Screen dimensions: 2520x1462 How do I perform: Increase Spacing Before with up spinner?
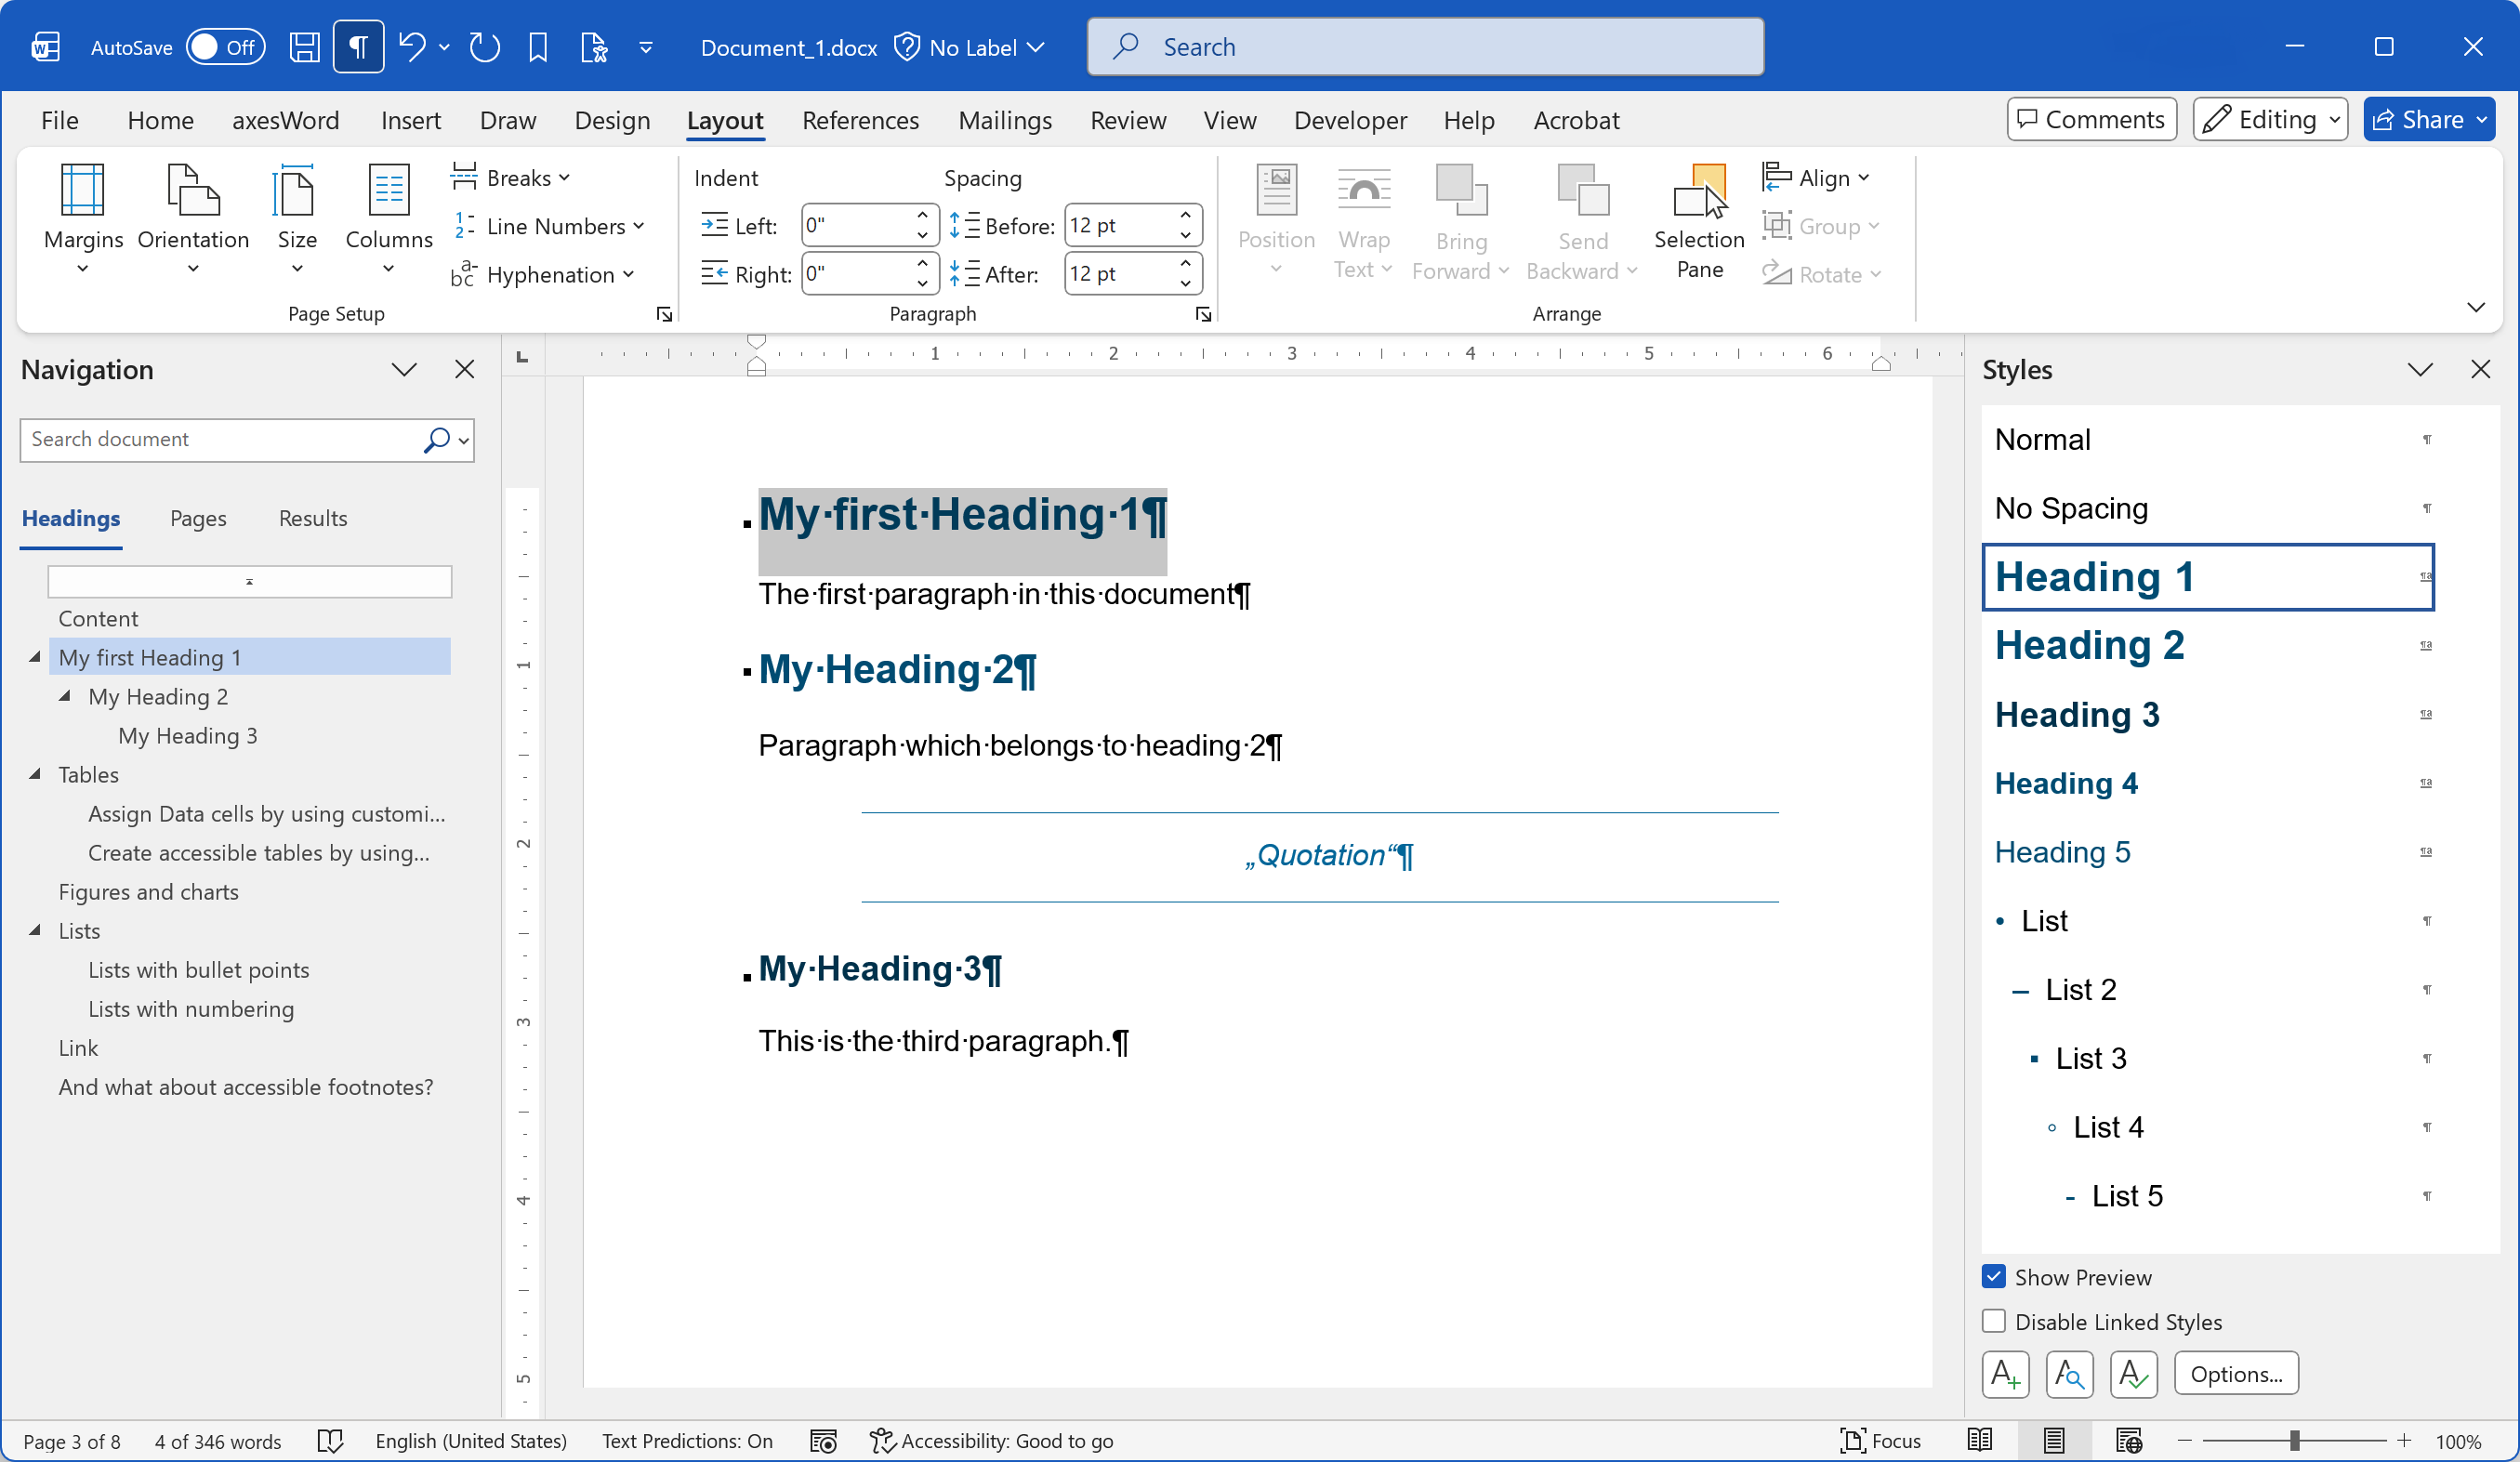click(x=1185, y=215)
